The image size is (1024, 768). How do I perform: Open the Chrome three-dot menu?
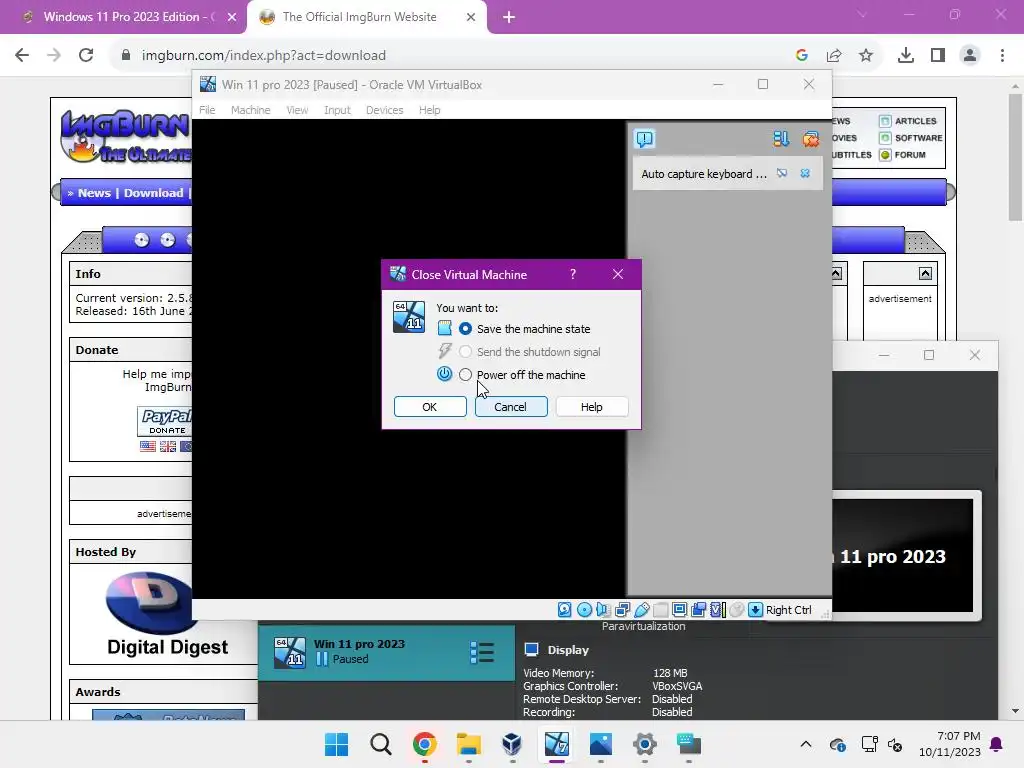coord(1002,55)
